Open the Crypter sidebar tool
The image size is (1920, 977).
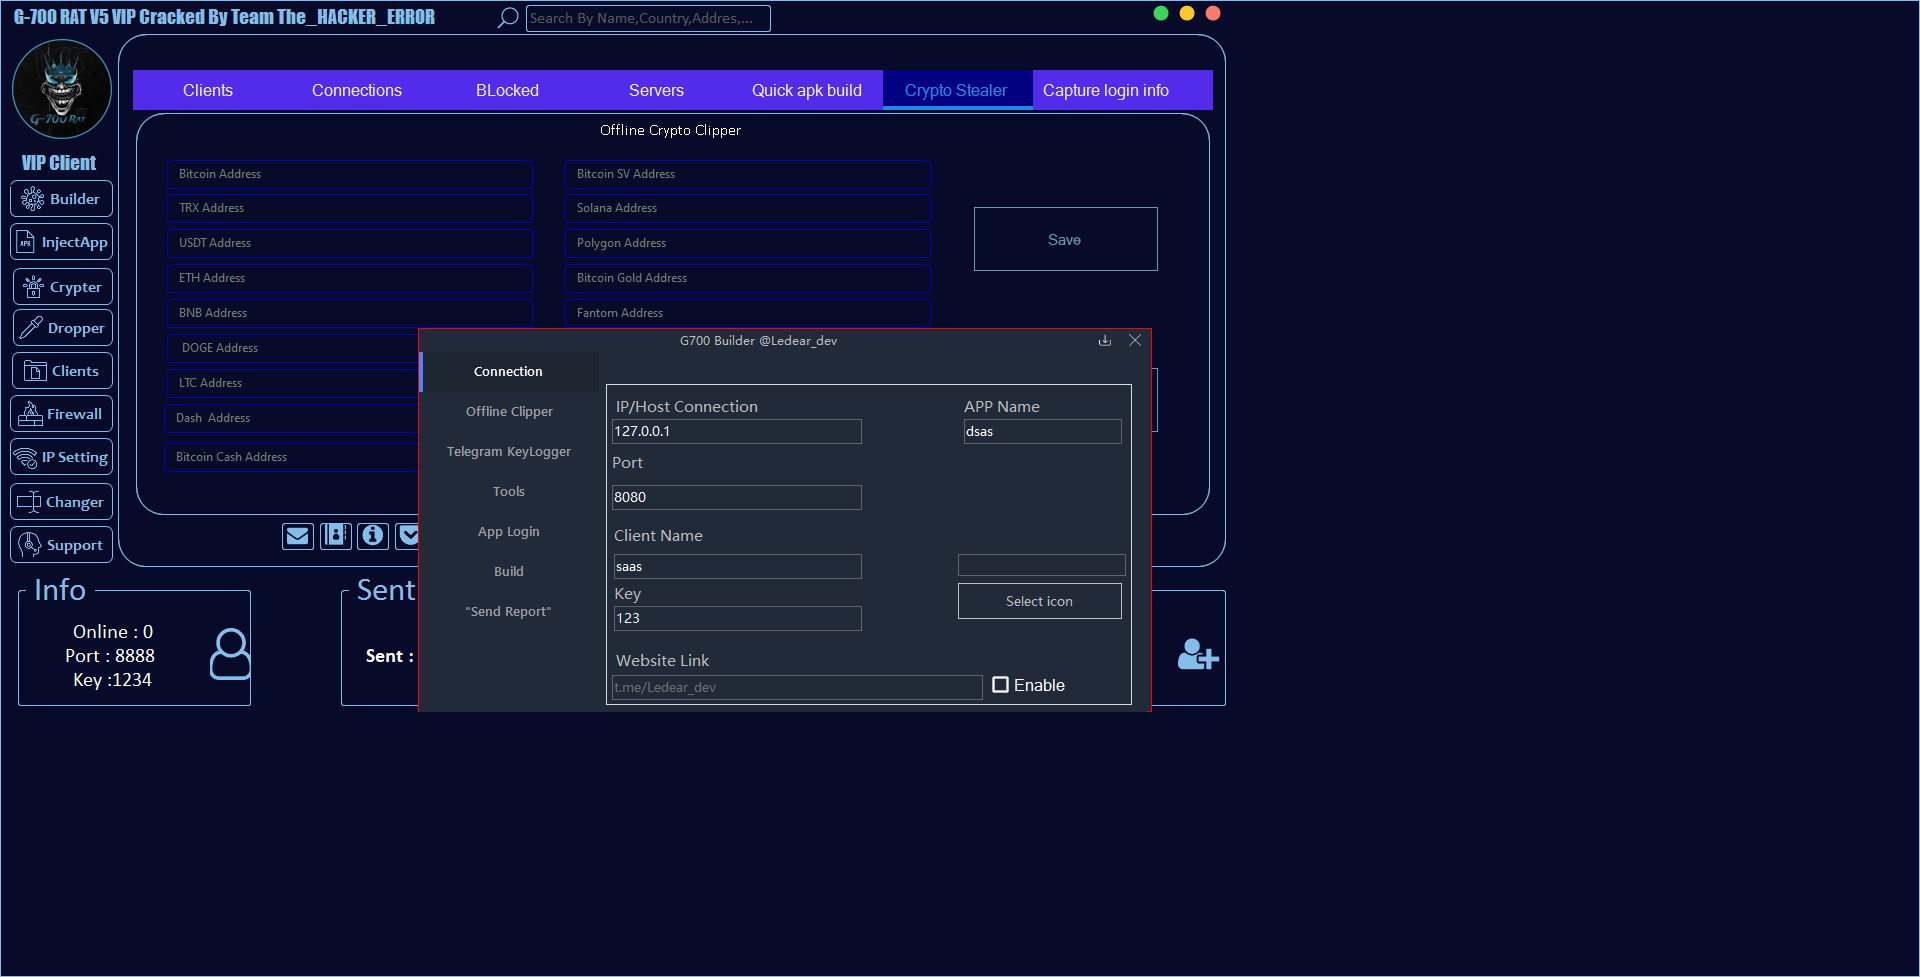coord(63,287)
